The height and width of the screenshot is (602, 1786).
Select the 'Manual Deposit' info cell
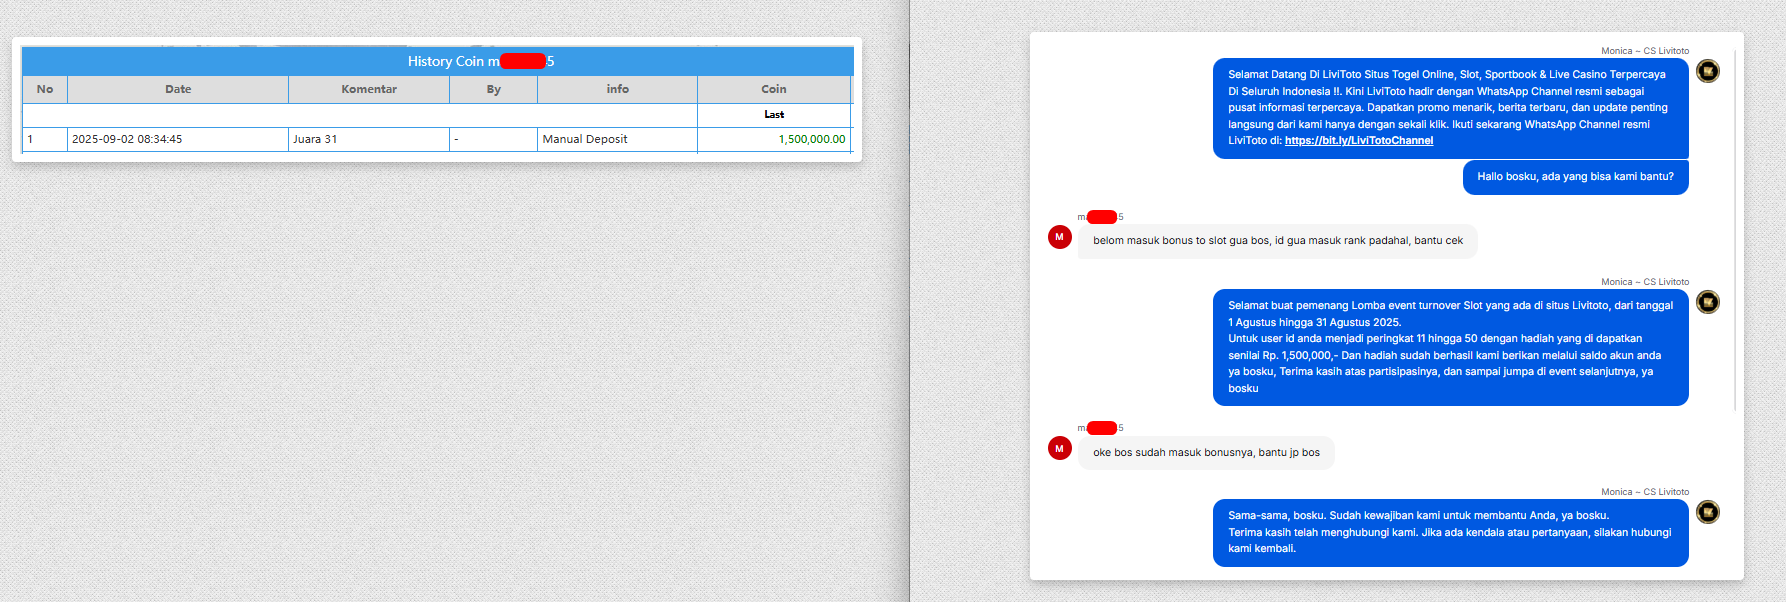tap(618, 140)
